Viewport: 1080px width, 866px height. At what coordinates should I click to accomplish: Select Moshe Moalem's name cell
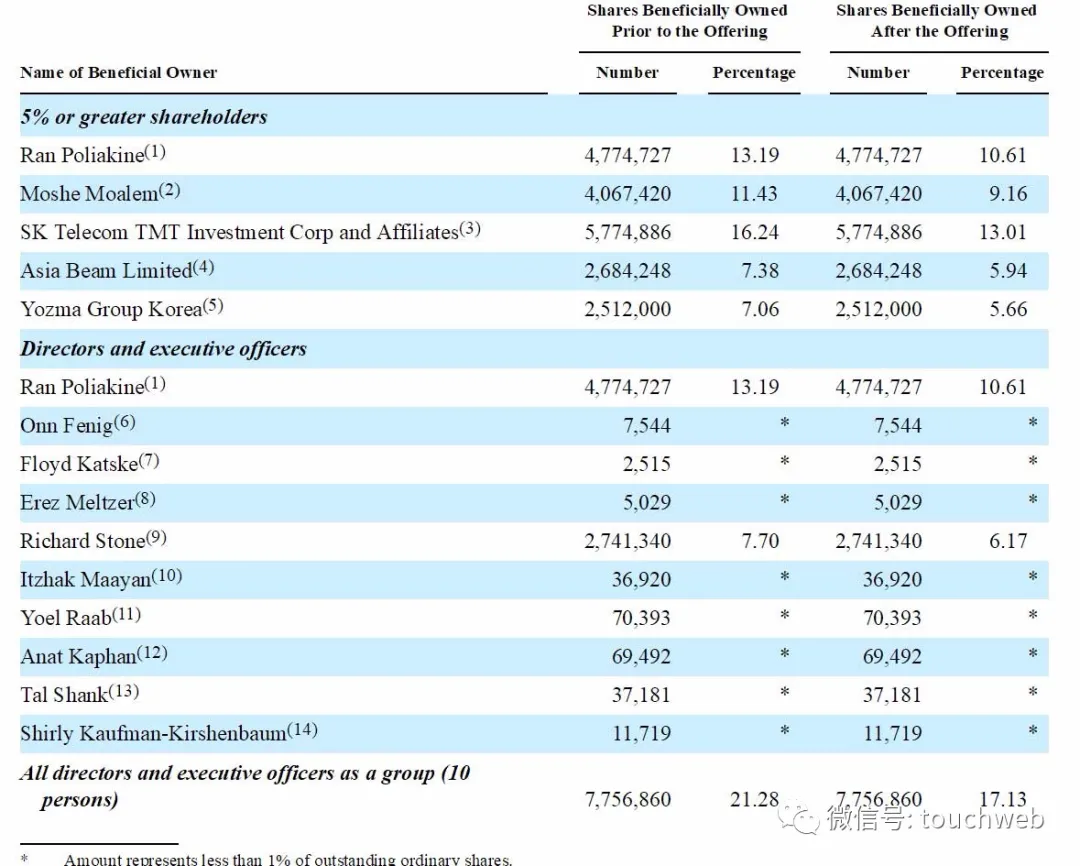tap(101, 193)
